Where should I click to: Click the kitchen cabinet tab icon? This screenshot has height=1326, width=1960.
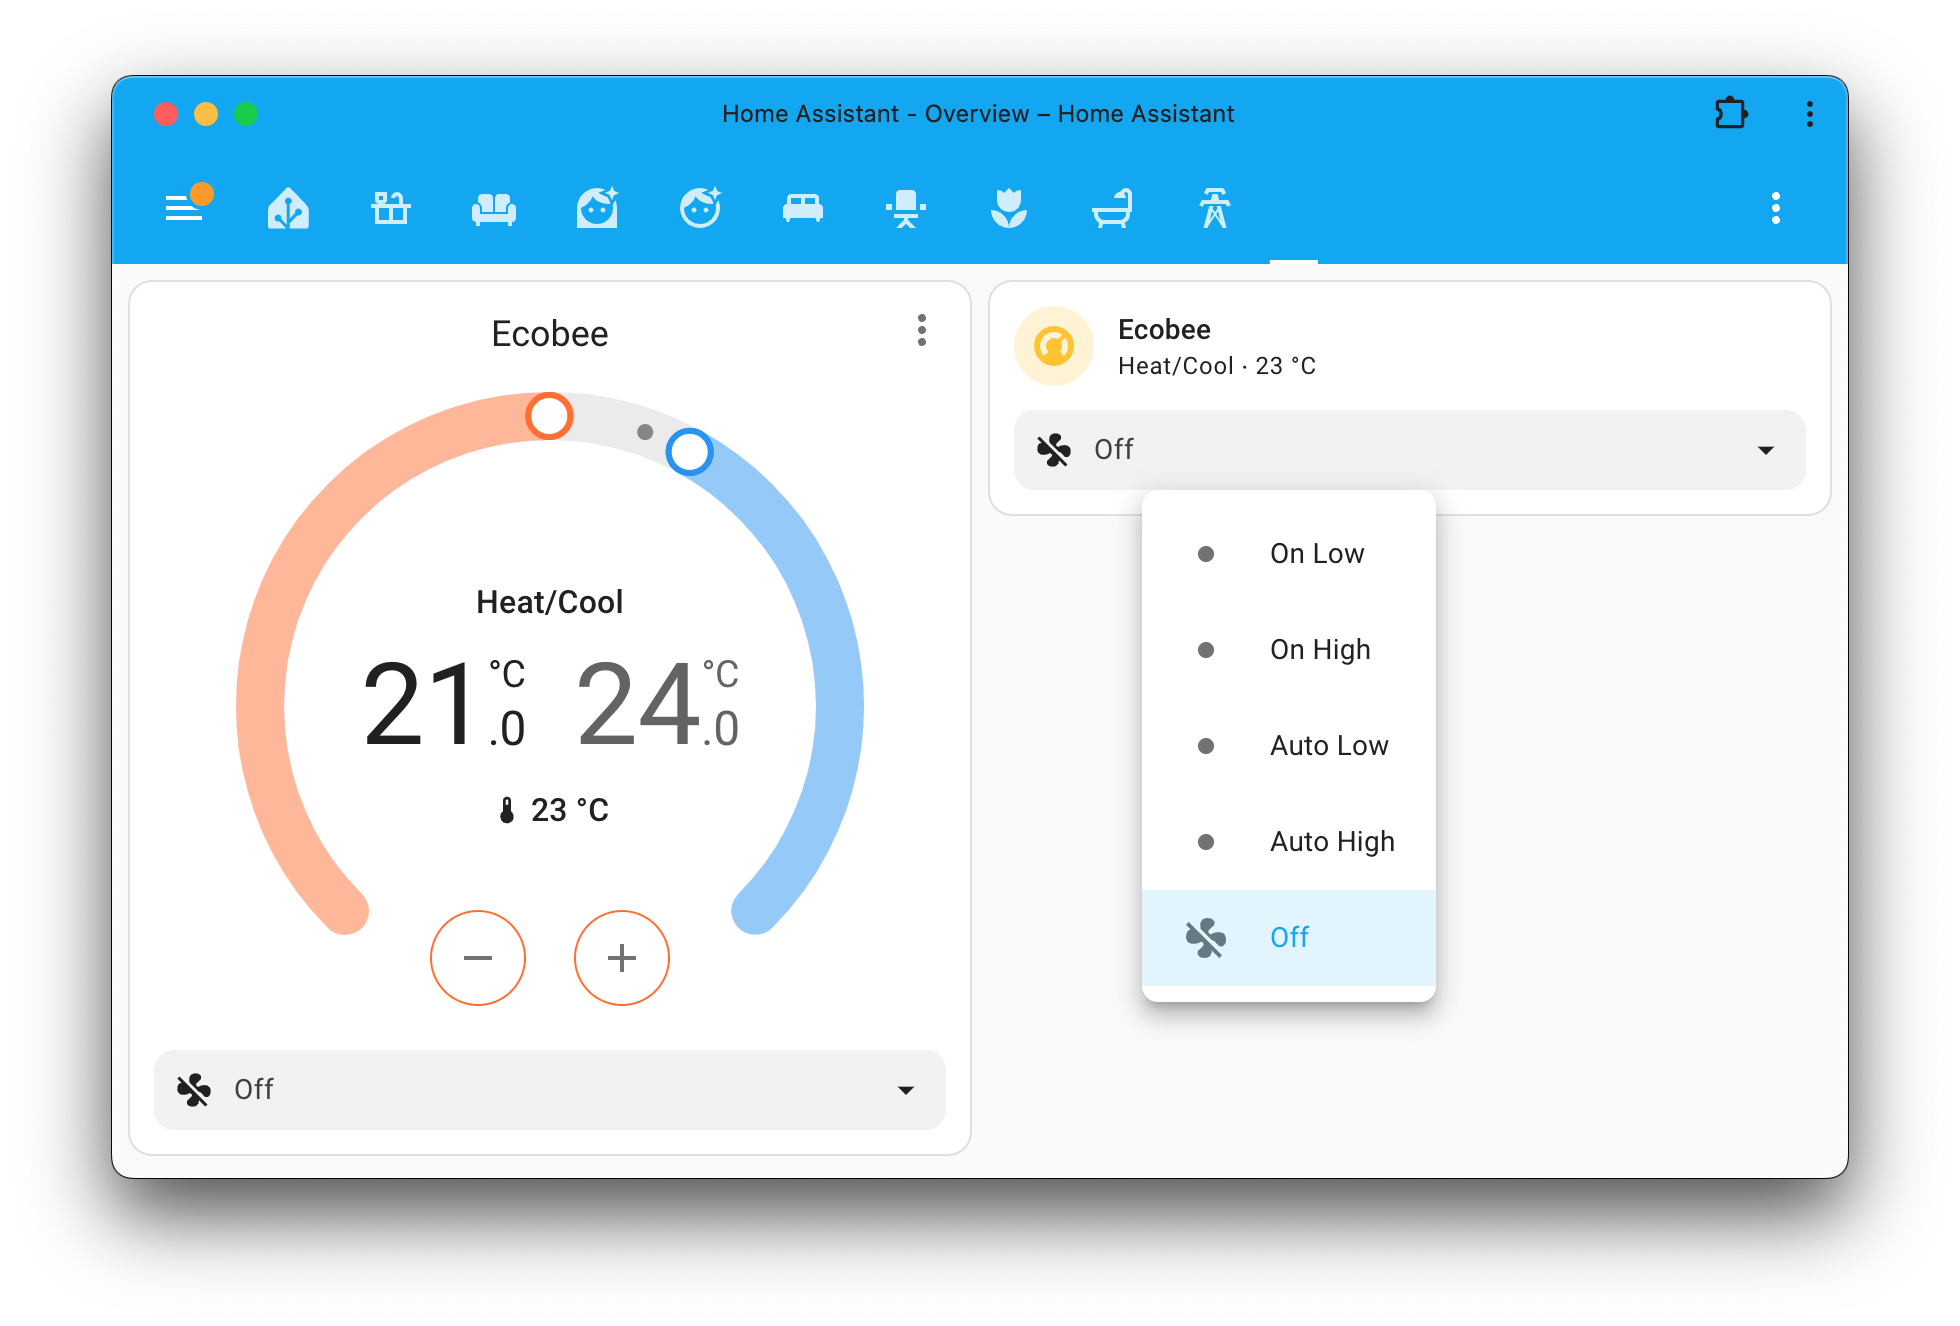390,209
